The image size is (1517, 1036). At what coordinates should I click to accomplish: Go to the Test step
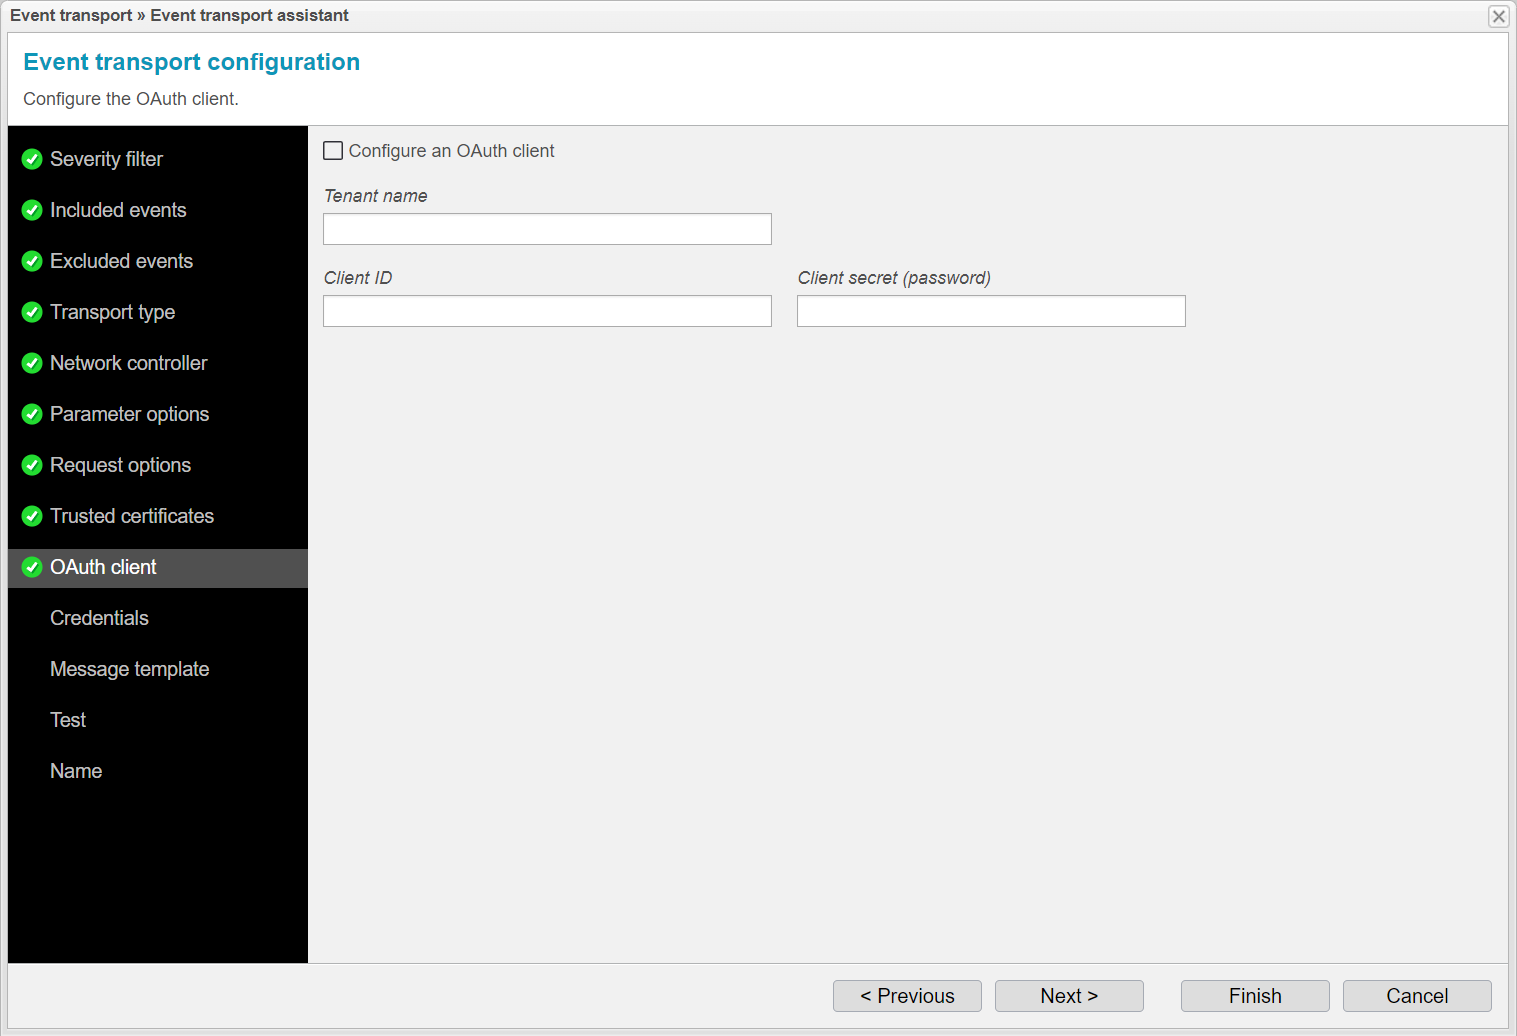(67, 720)
